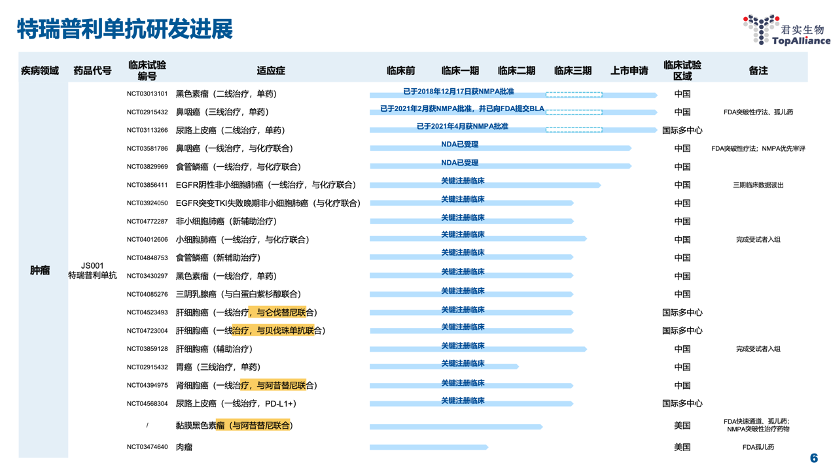Click the 临床试验区域 column header
Viewport: 832px width, 468px height.
tap(682, 71)
